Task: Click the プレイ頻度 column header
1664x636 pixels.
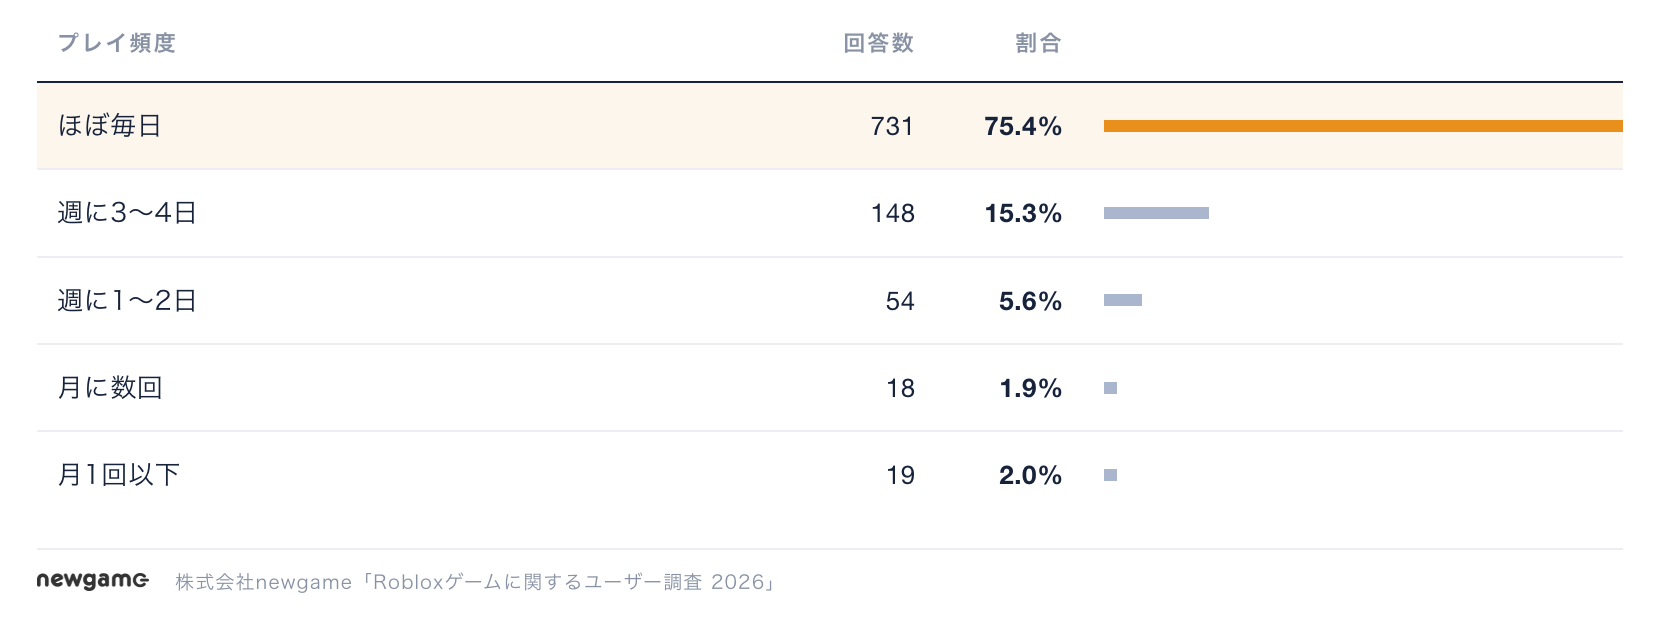Action: 117,43
